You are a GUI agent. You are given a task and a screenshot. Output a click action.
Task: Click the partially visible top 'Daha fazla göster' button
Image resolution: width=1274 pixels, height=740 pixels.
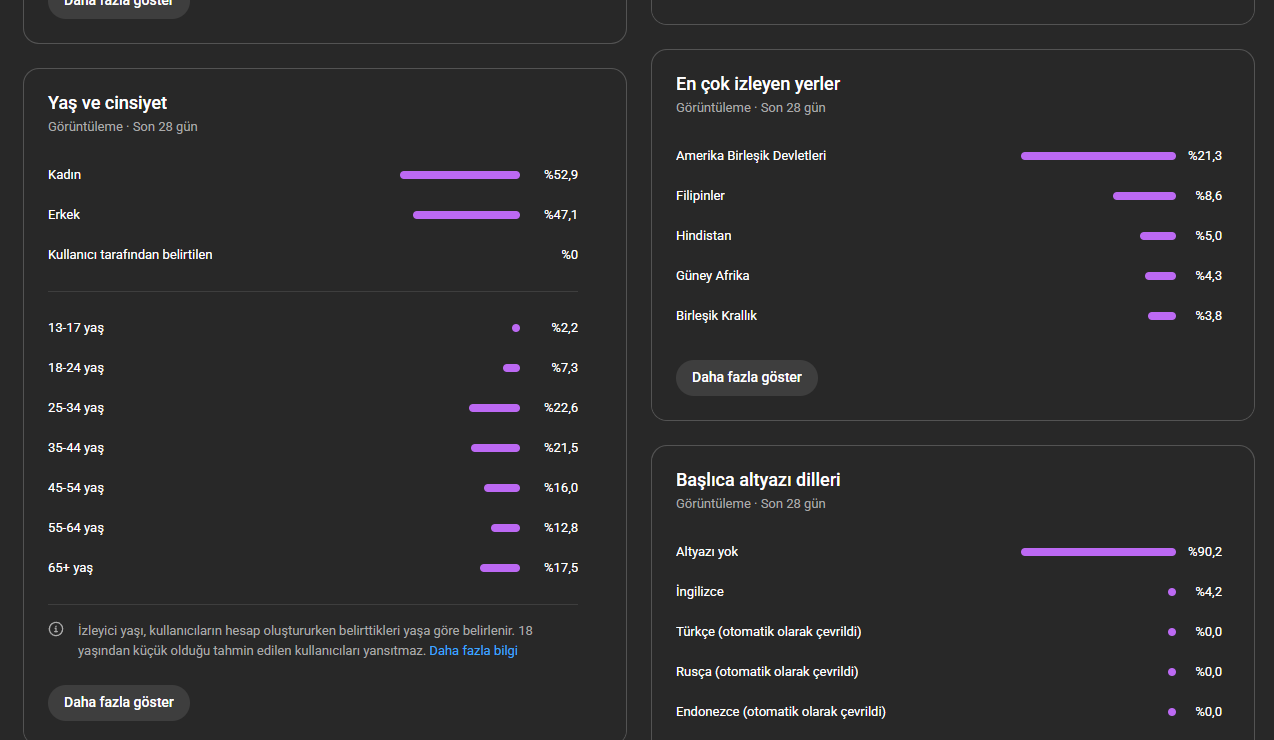coord(119,5)
